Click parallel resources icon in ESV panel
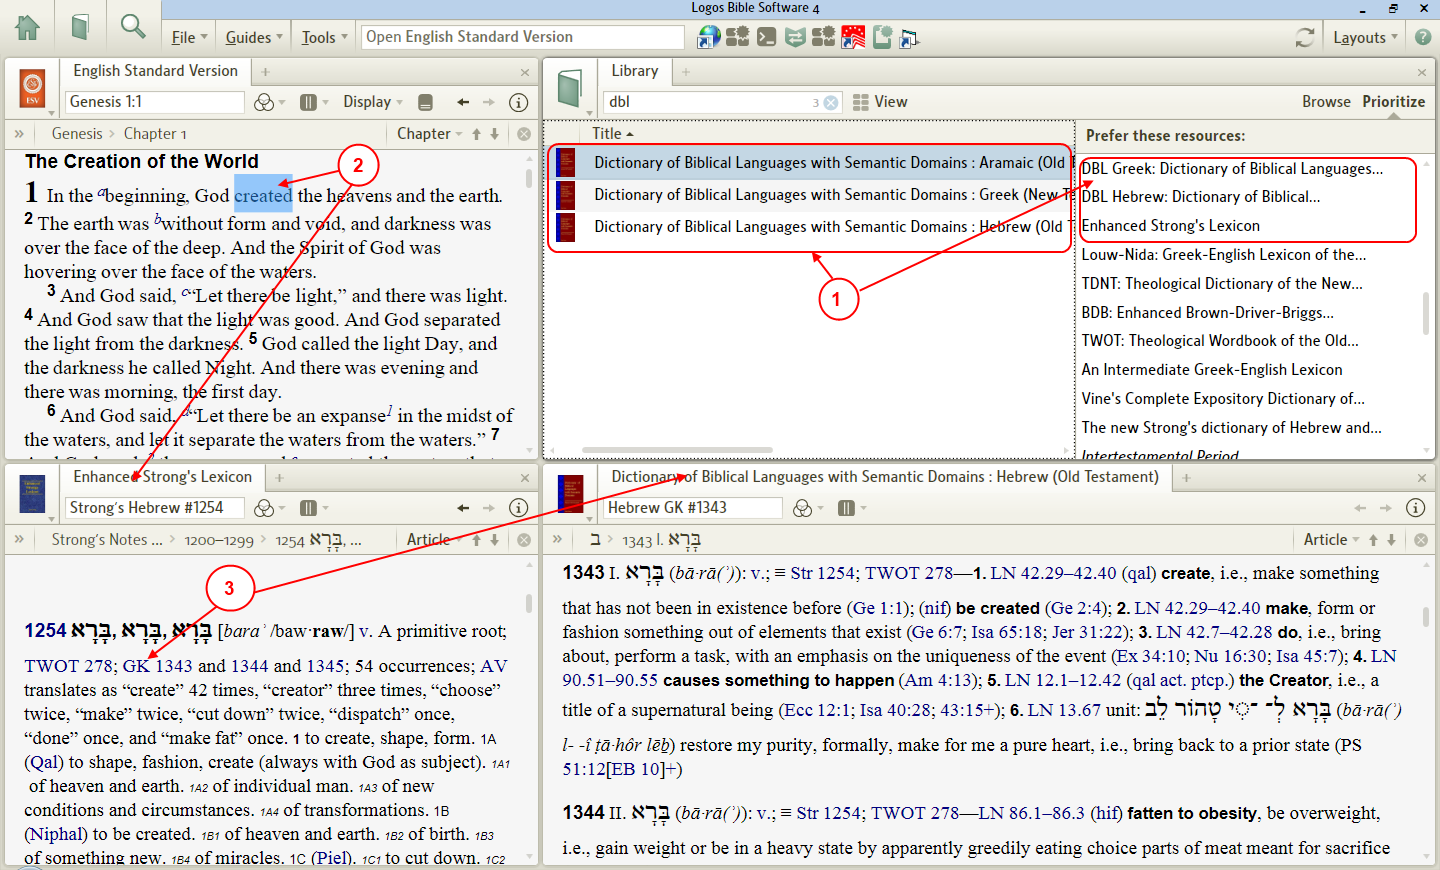Screen dimensions: 1440x870 coord(309,102)
